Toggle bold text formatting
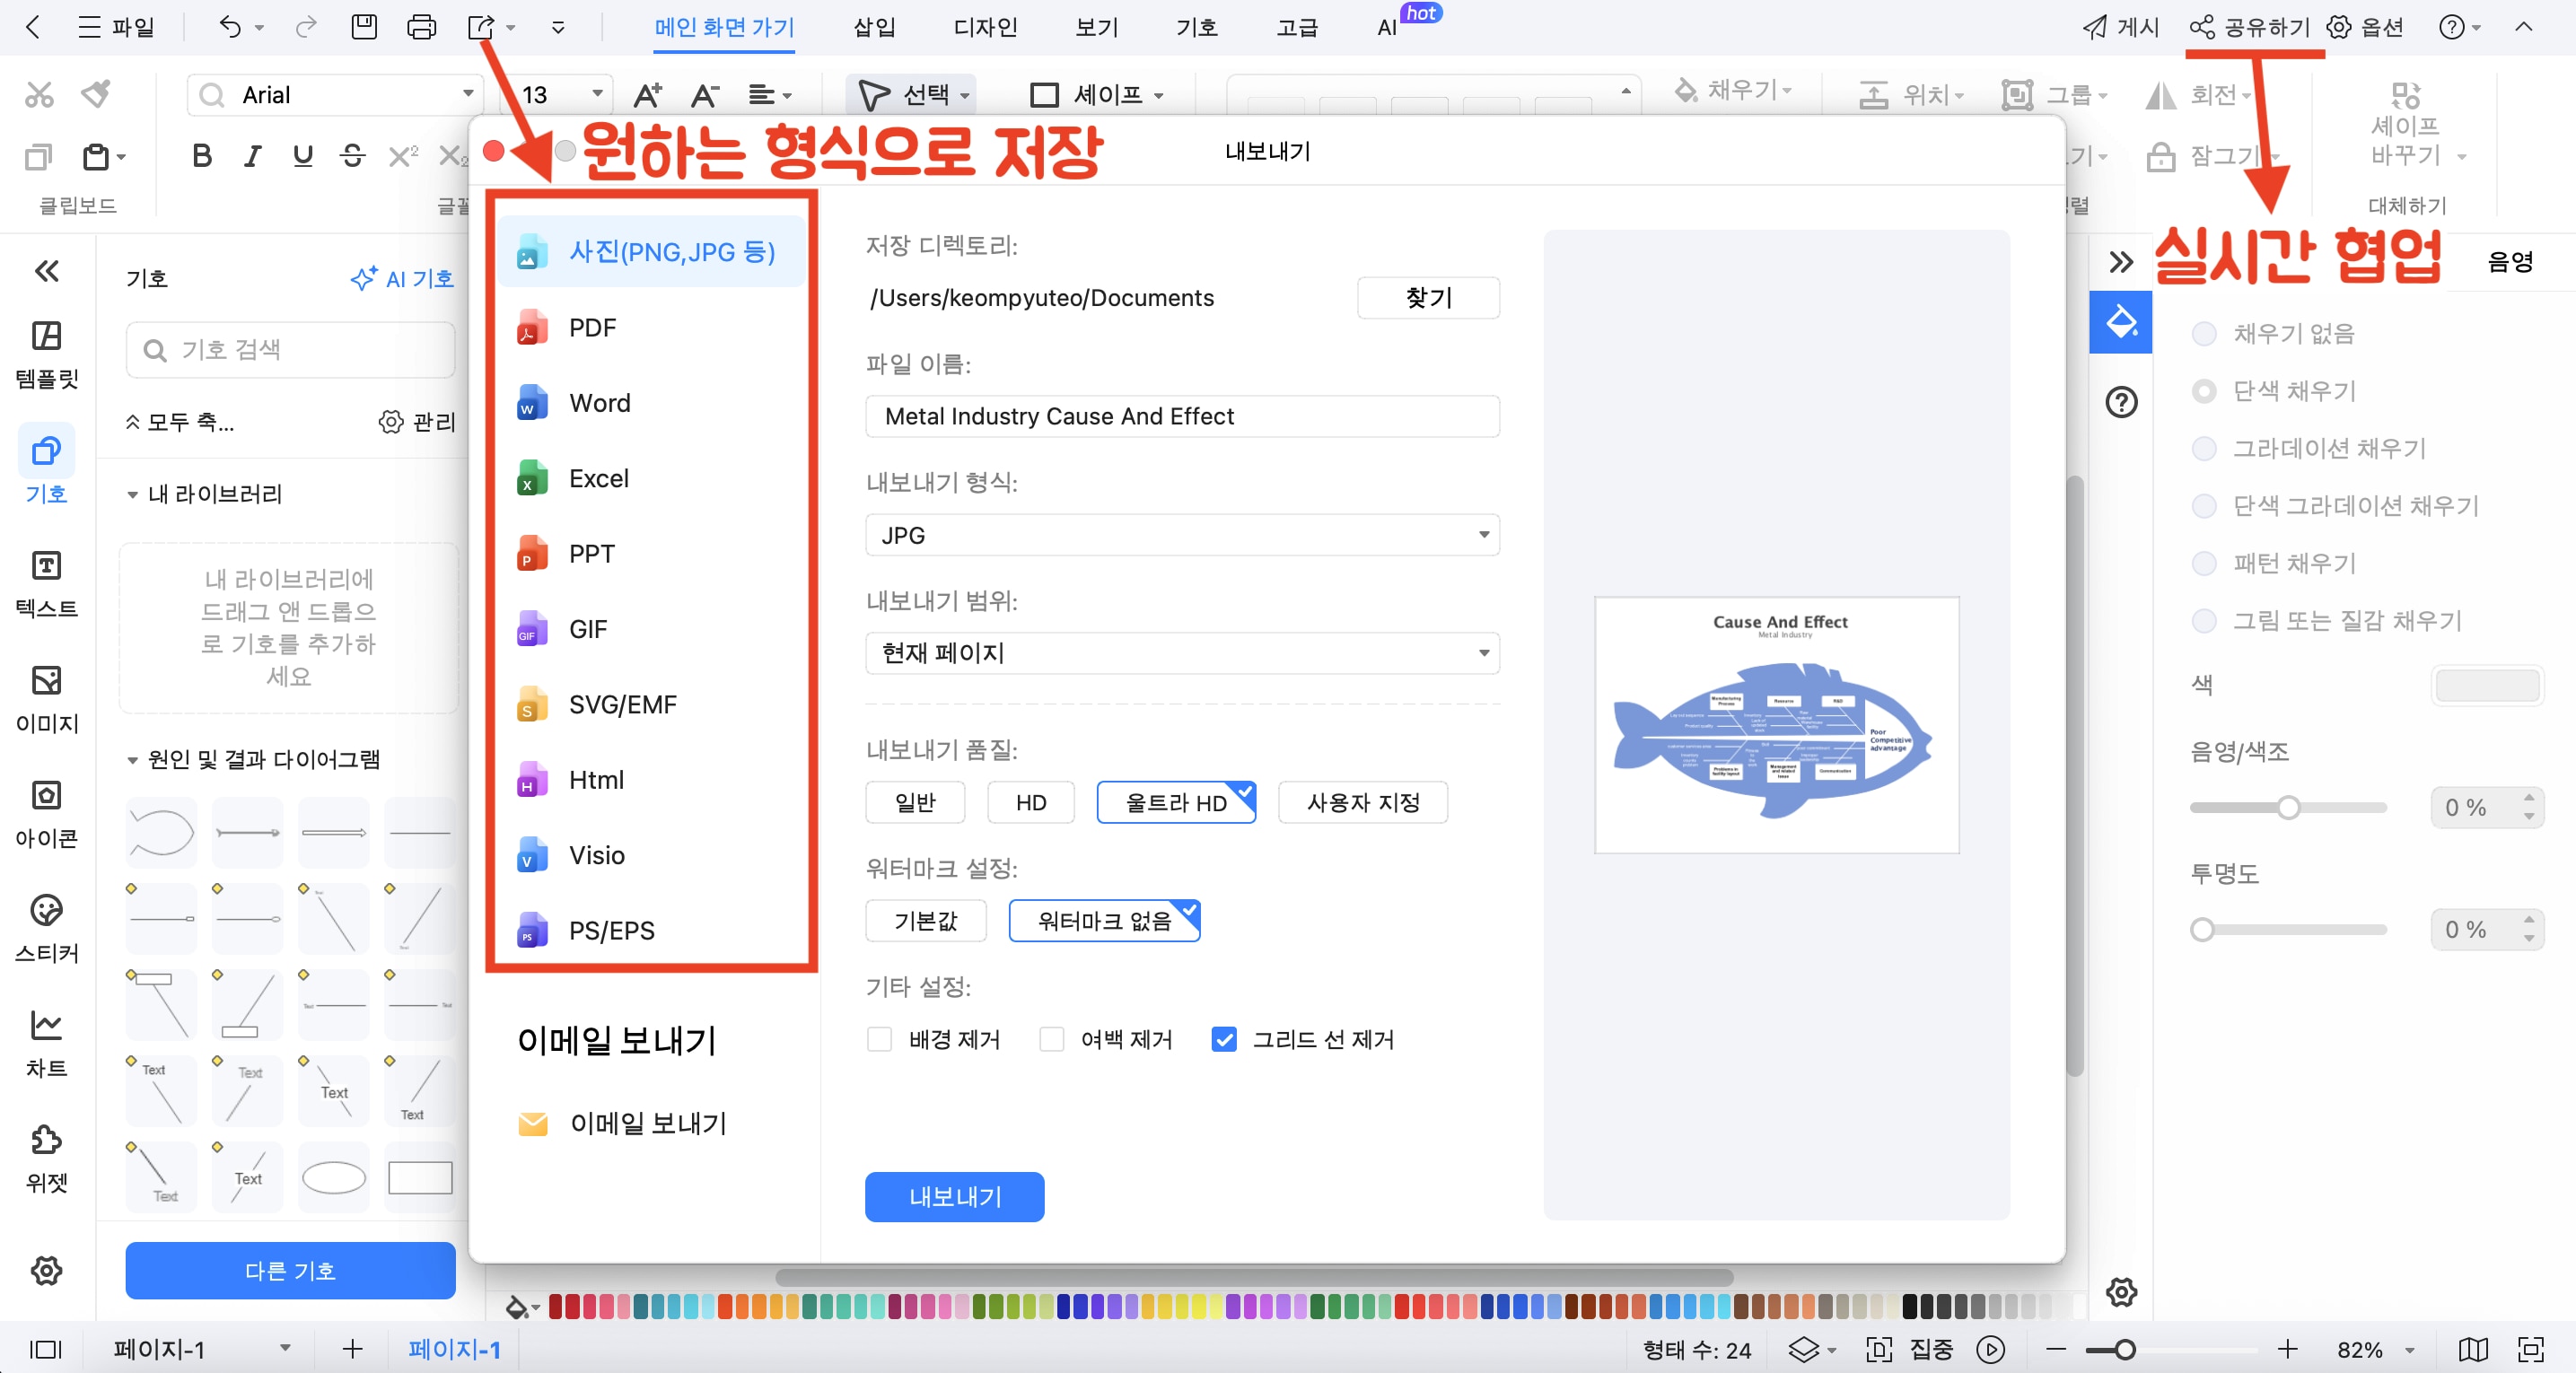The height and width of the screenshot is (1373, 2576). coord(201,156)
